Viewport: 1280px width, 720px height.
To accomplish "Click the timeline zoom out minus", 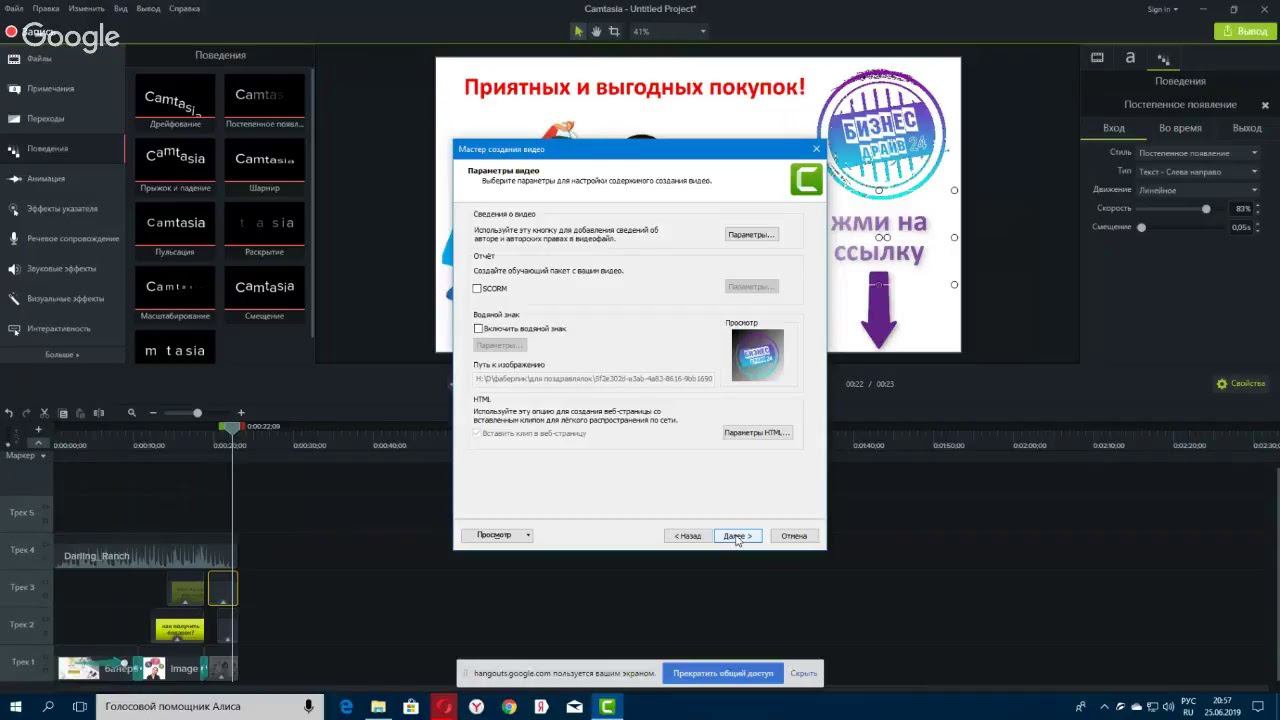I will (x=153, y=413).
